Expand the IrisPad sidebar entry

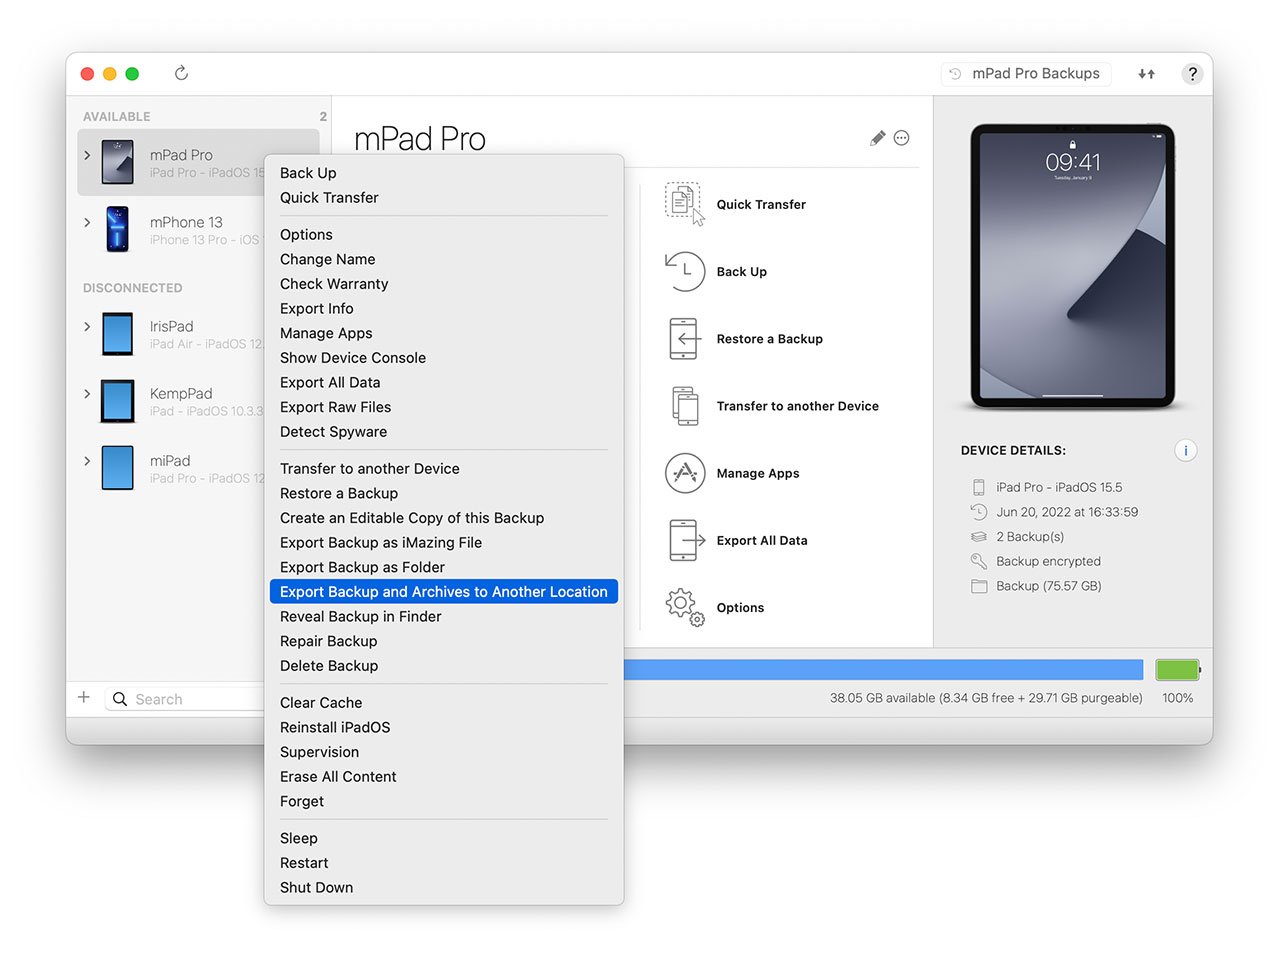[x=87, y=326]
